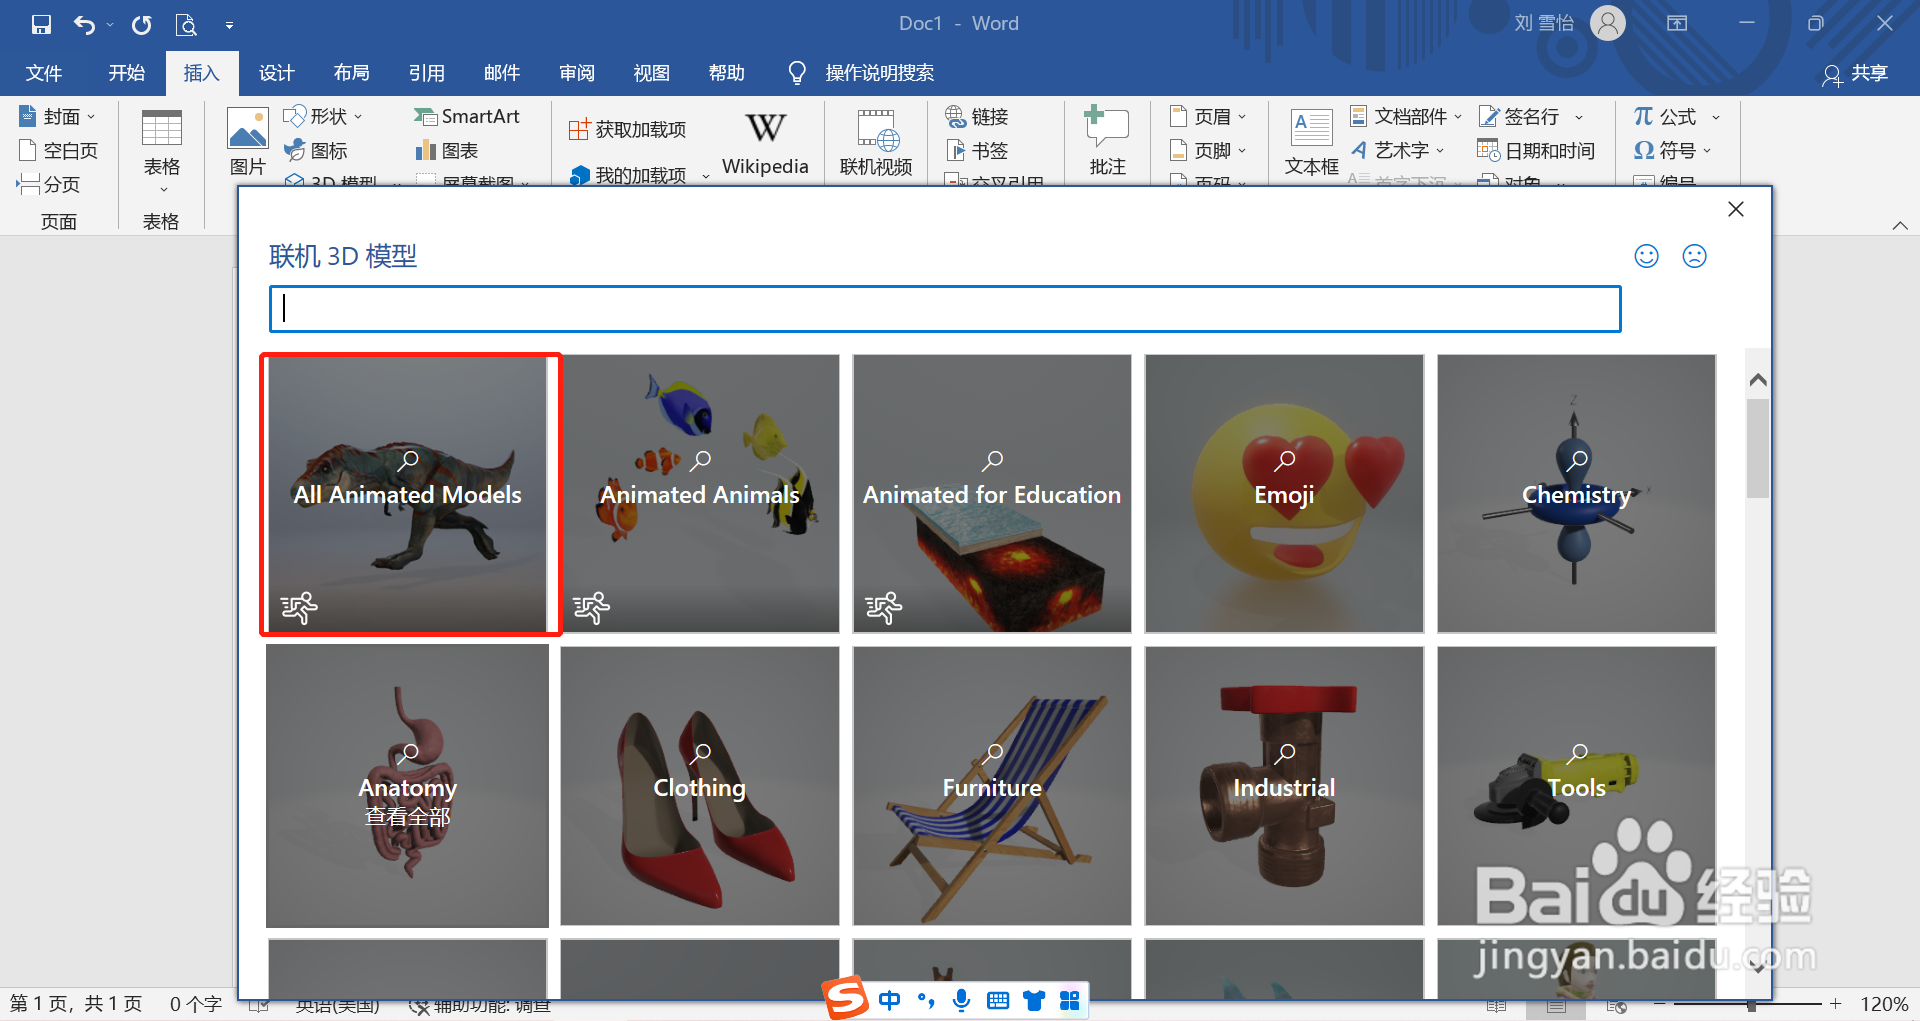This screenshot has width=1920, height=1021.
Task: Click the 图标 icons button
Action: pos(316,151)
